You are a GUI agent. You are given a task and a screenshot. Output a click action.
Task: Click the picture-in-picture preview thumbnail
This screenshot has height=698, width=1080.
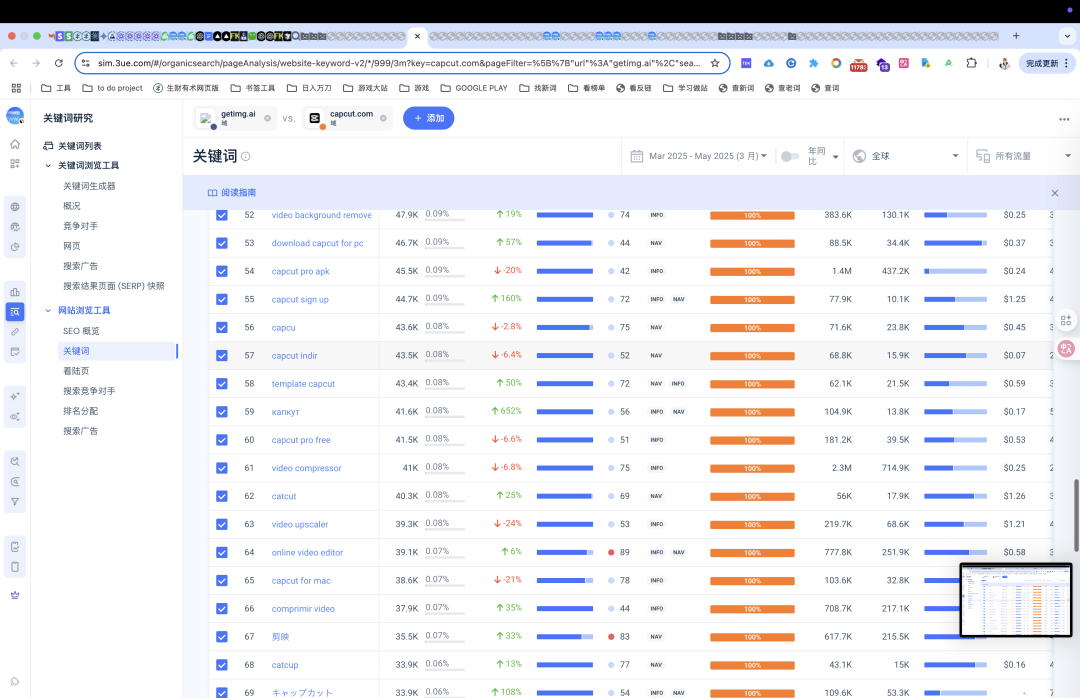[x=1016, y=600]
